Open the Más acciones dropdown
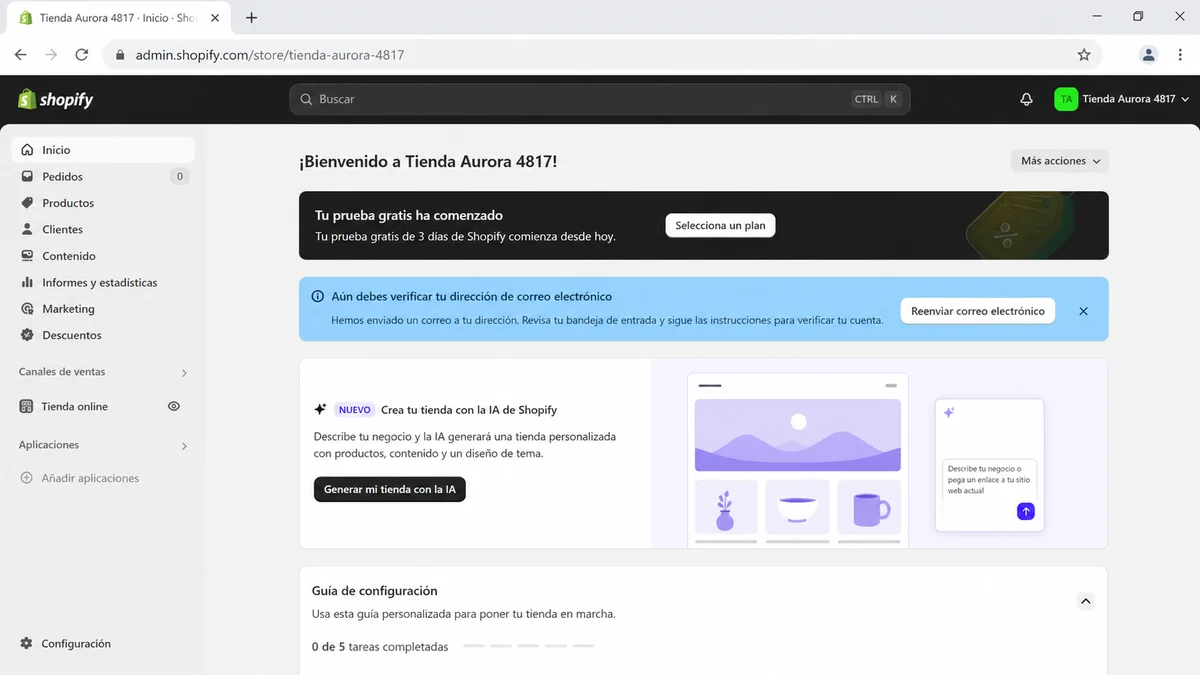 tap(1060, 161)
